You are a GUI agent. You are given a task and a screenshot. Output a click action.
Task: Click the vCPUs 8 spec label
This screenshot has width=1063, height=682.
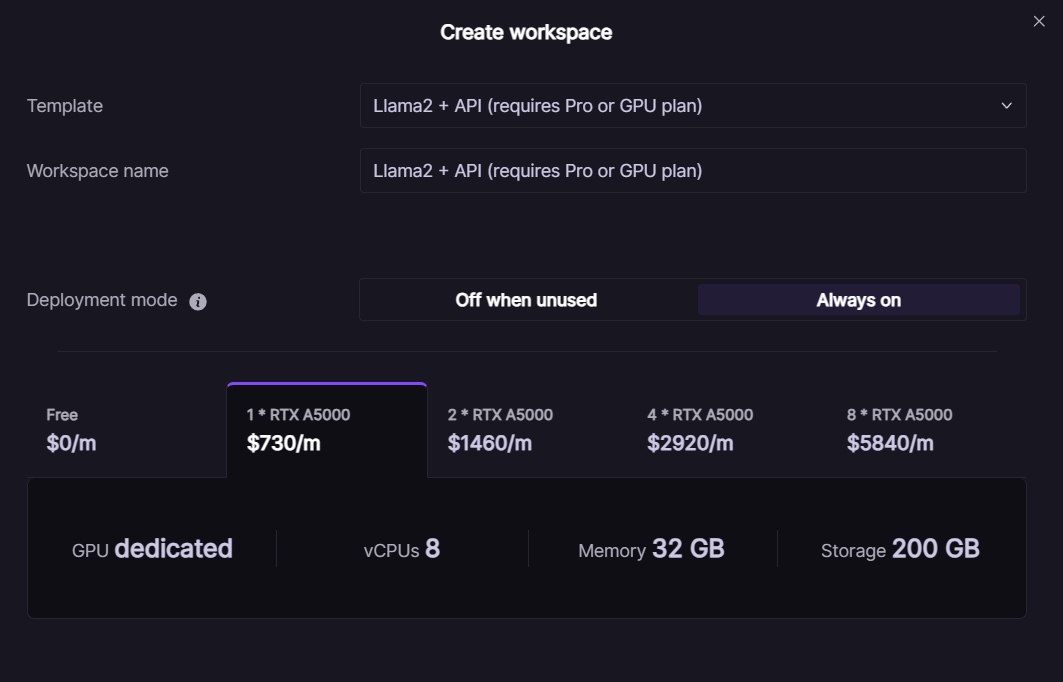403,548
